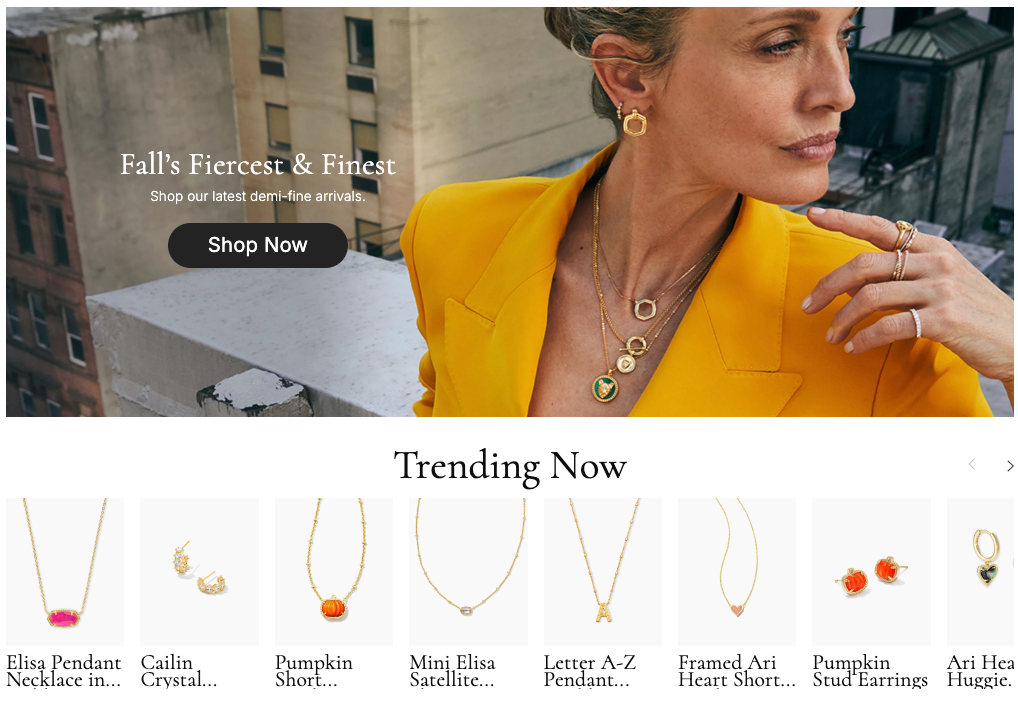This screenshot has width=1018, height=710.
Task: Open the Pumpkin Short necklace product image
Action: 334,572
